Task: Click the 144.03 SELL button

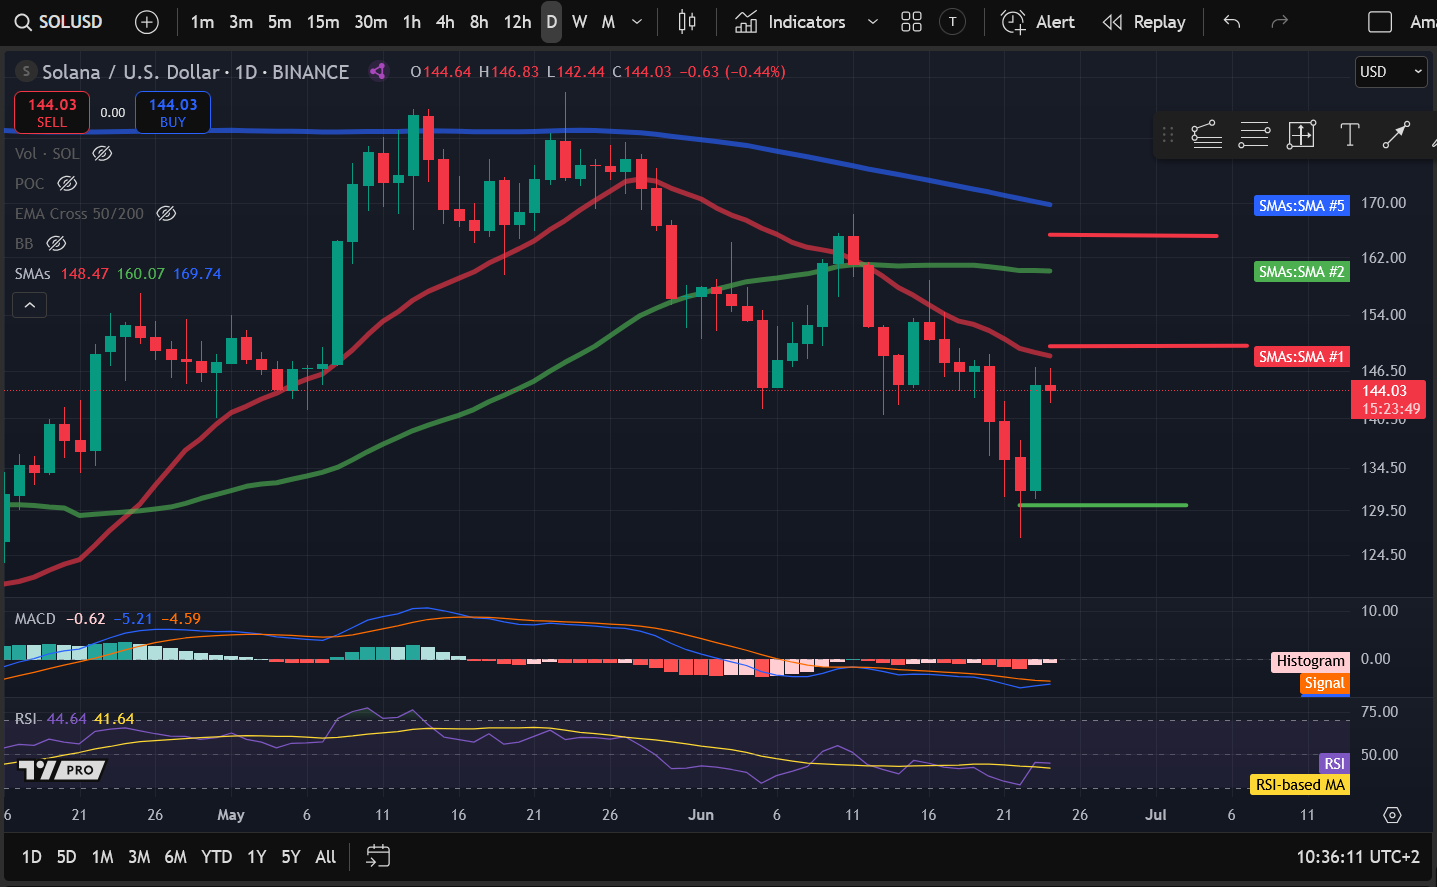Action: pyautogui.click(x=52, y=112)
